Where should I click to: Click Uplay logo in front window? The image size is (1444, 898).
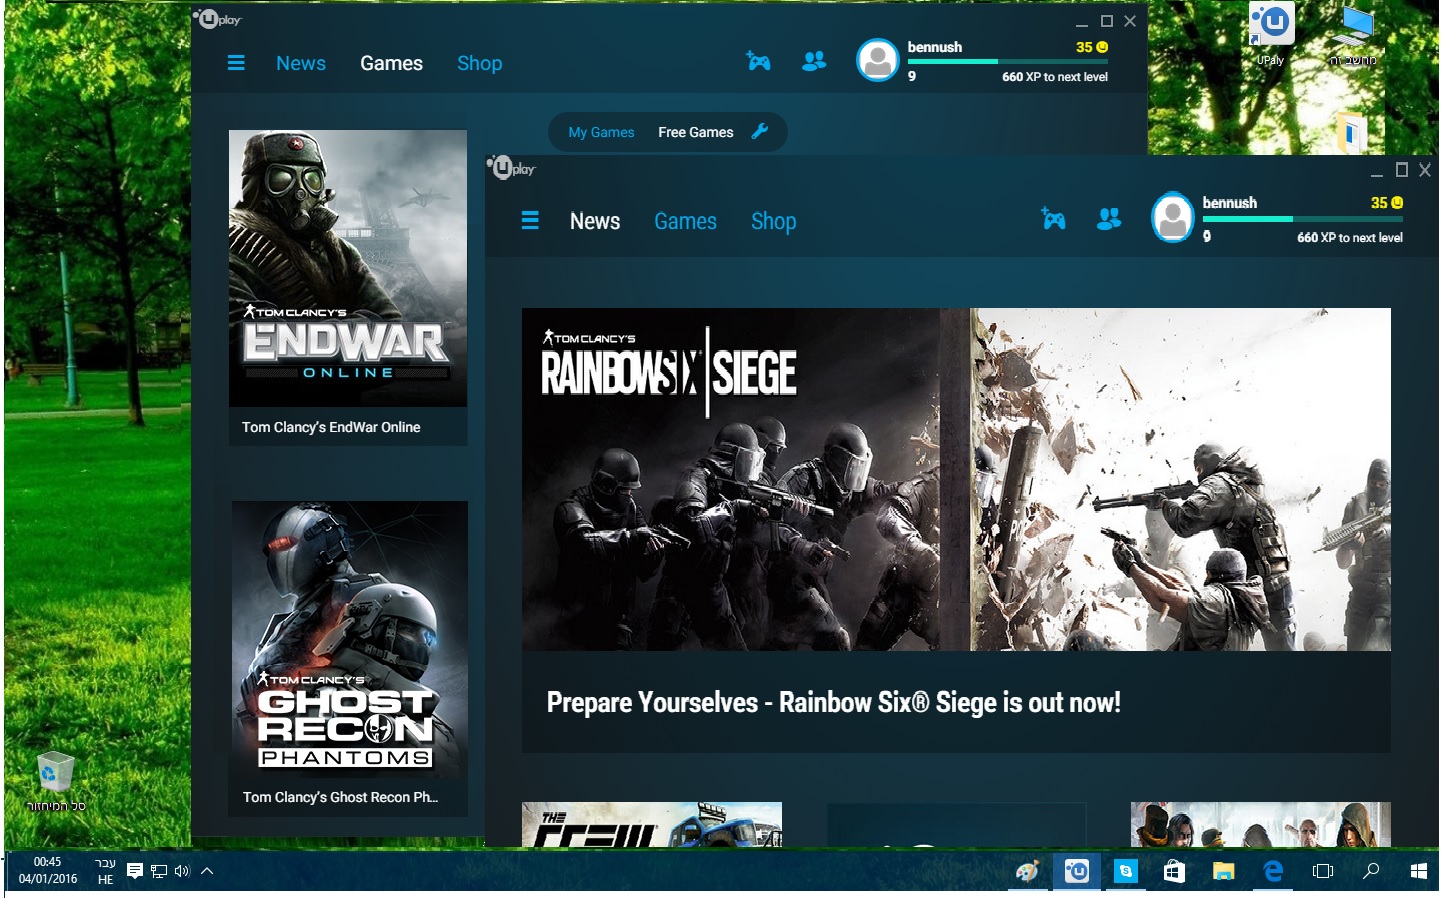(512, 167)
